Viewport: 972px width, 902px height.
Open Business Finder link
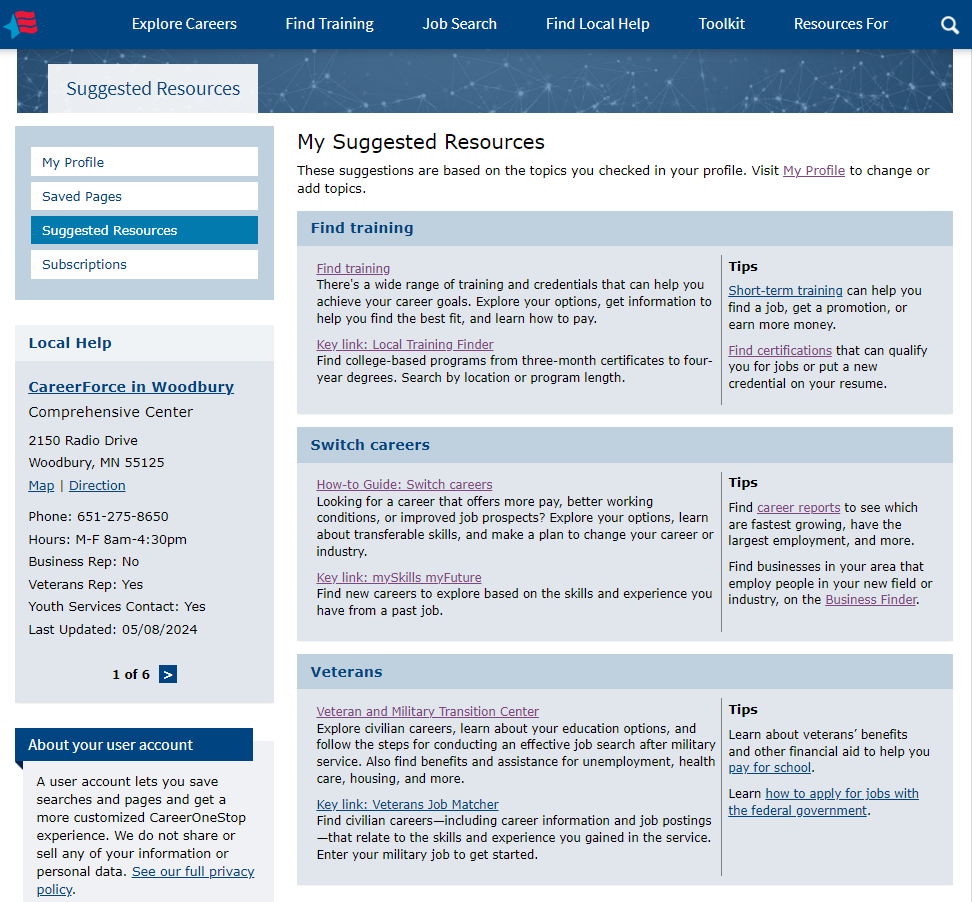coord(870,599)
